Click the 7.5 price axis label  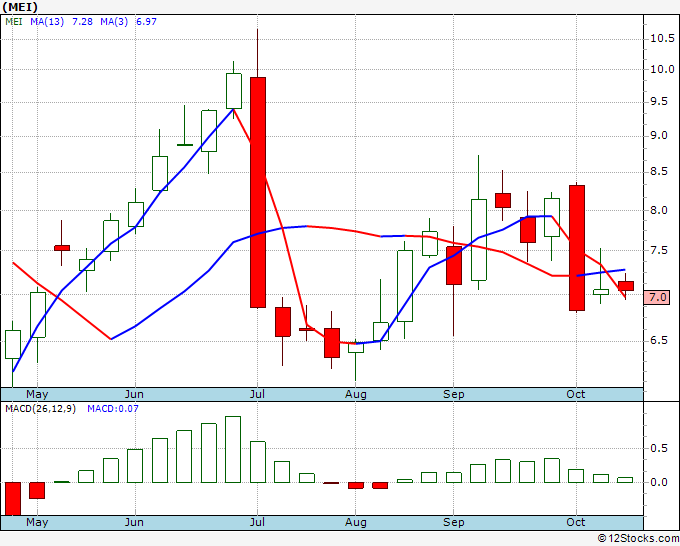(x=659, y=250)
